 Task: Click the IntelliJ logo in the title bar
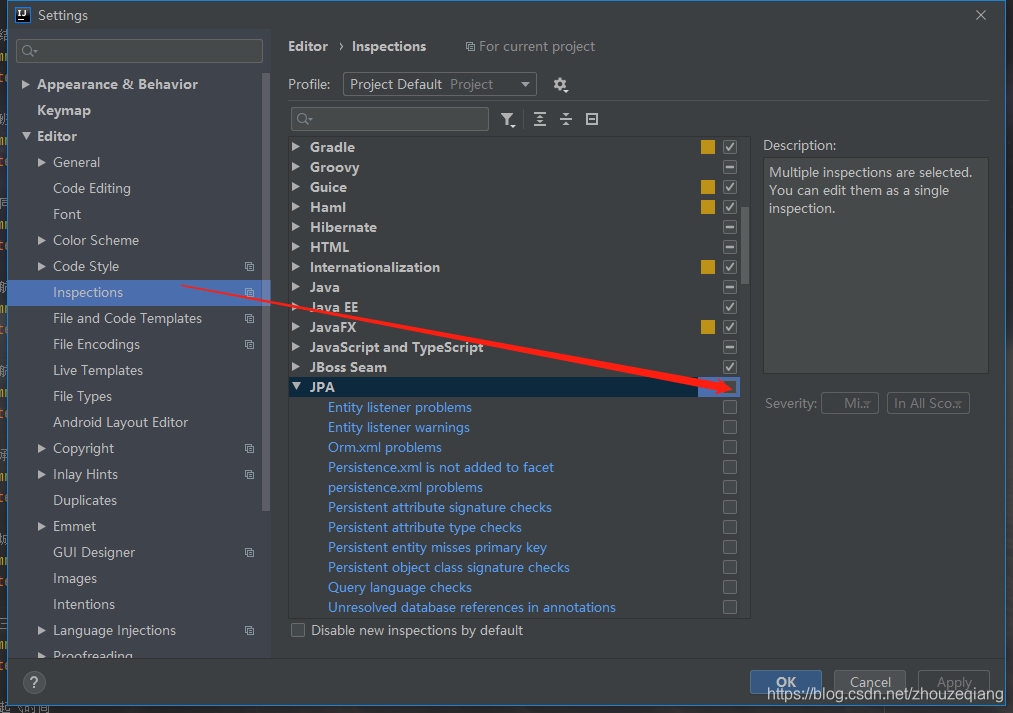(23, 15)
